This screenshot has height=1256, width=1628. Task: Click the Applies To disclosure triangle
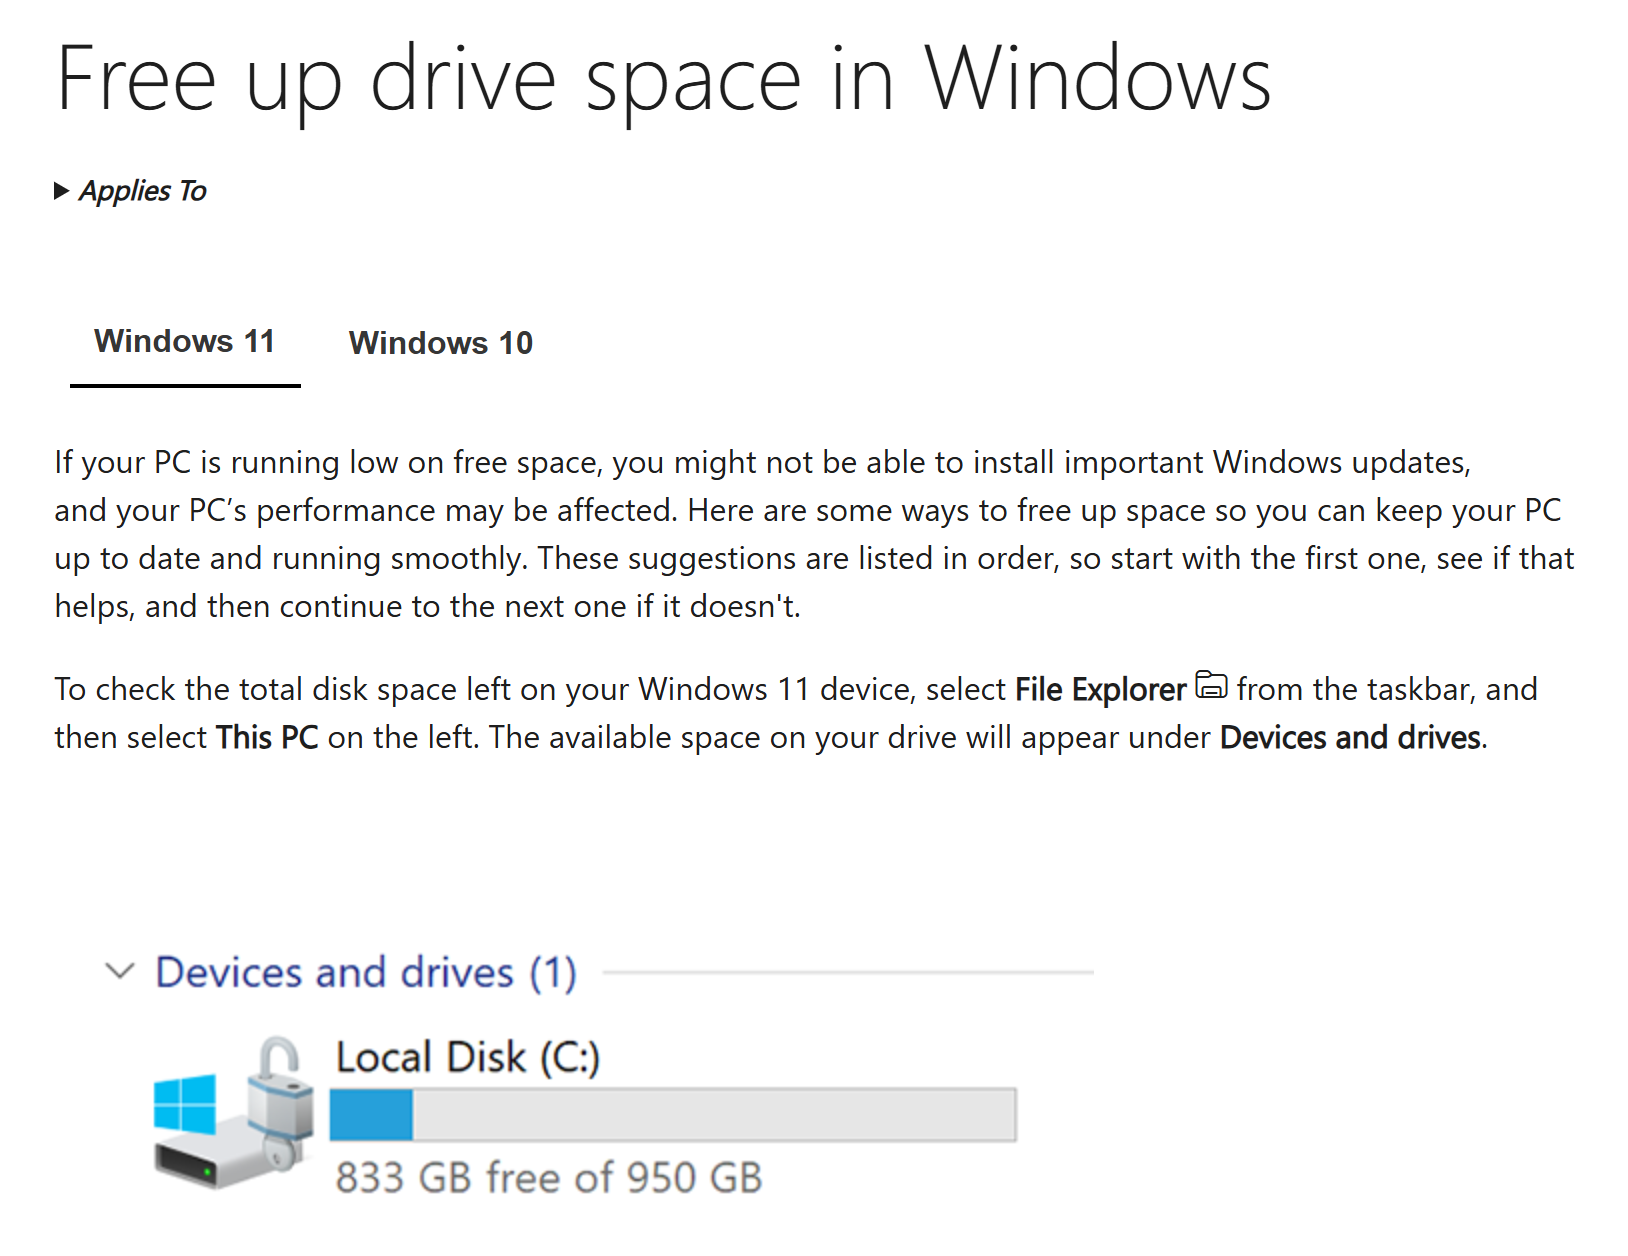[61, 190]
